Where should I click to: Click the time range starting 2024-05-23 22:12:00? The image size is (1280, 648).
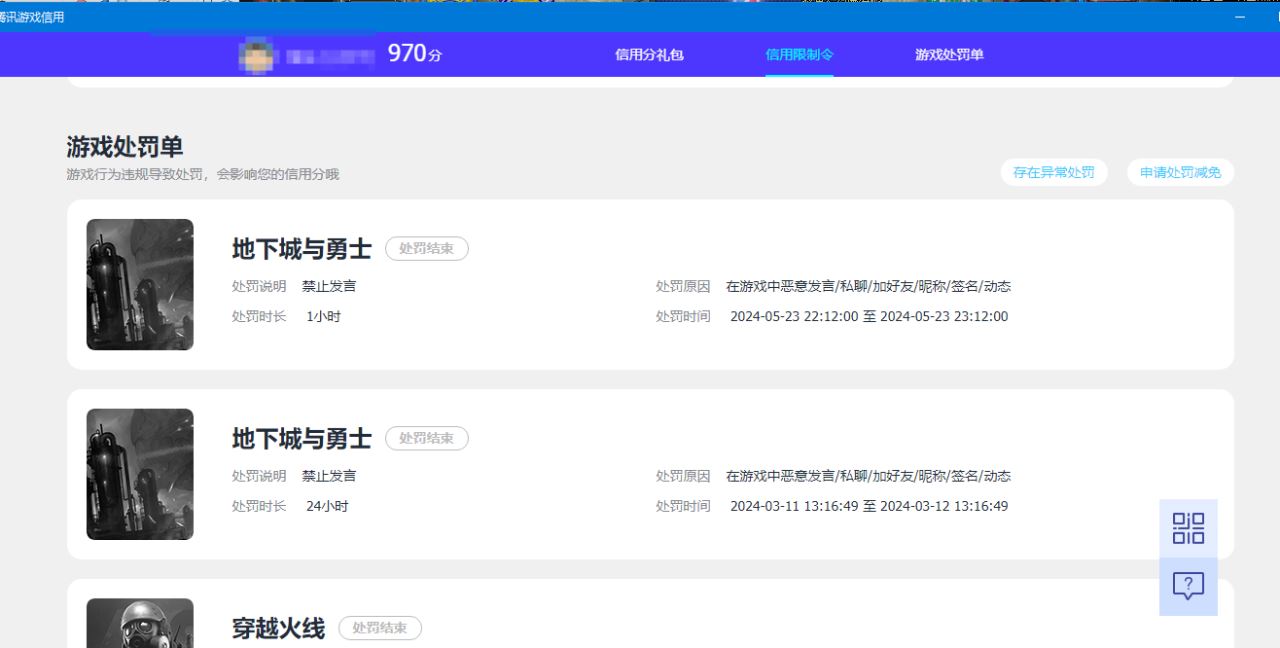(869, 316)
